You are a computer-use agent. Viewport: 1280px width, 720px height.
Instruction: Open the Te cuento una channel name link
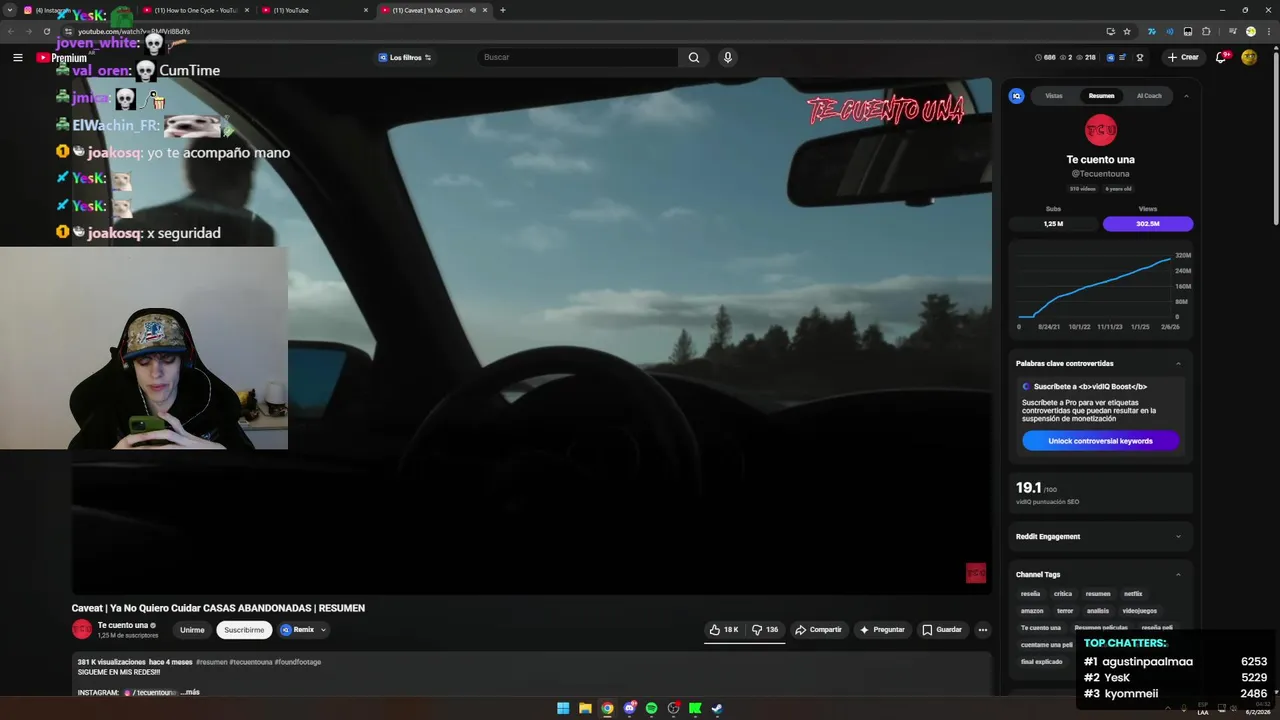[122, 625]
